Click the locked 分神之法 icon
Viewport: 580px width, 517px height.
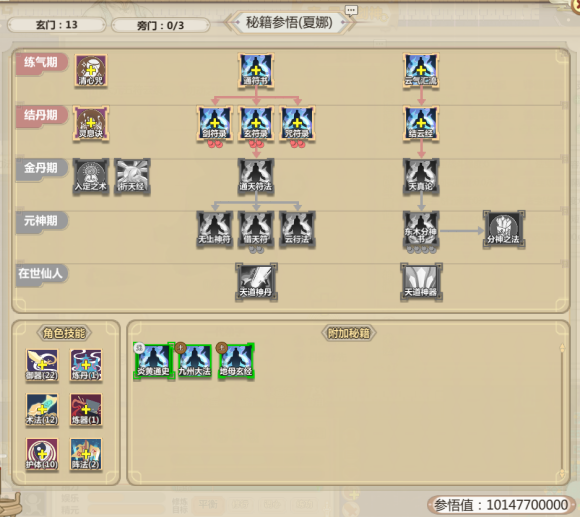click(x=503, y=229)
